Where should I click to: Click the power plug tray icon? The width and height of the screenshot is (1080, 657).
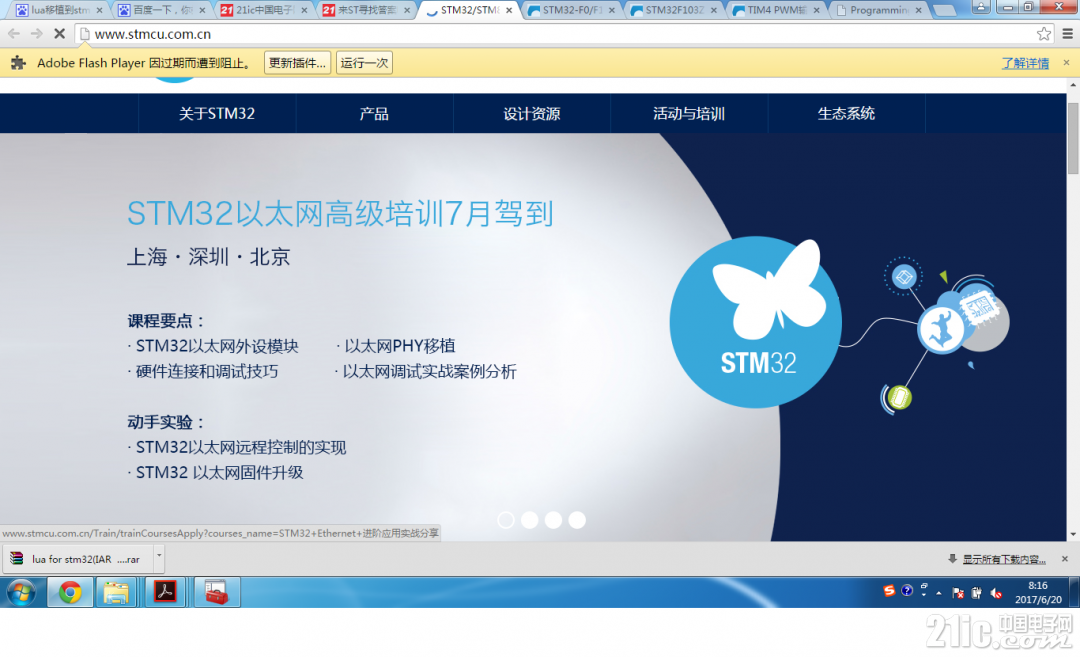click(976, 593)
